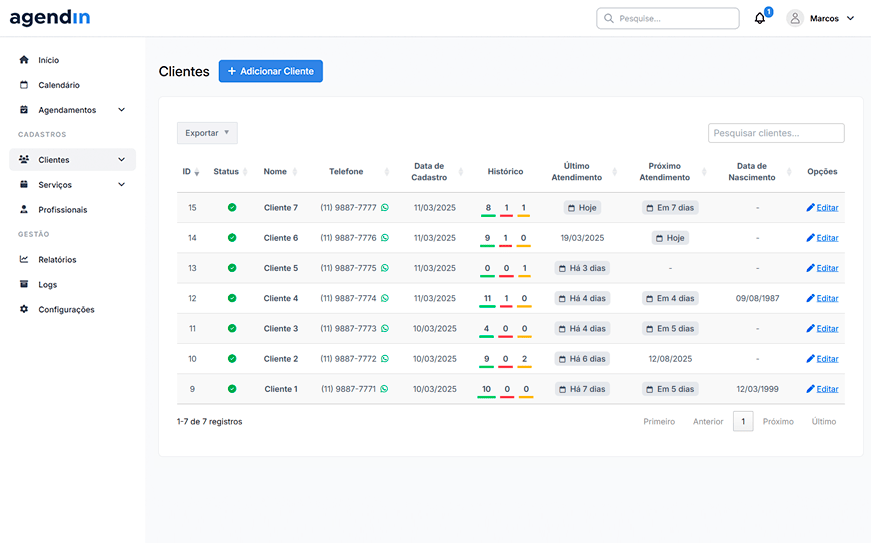The height and width of the screenshot is (543, 871).
Task: Go to the Próximo page
Action: point(778,421)
